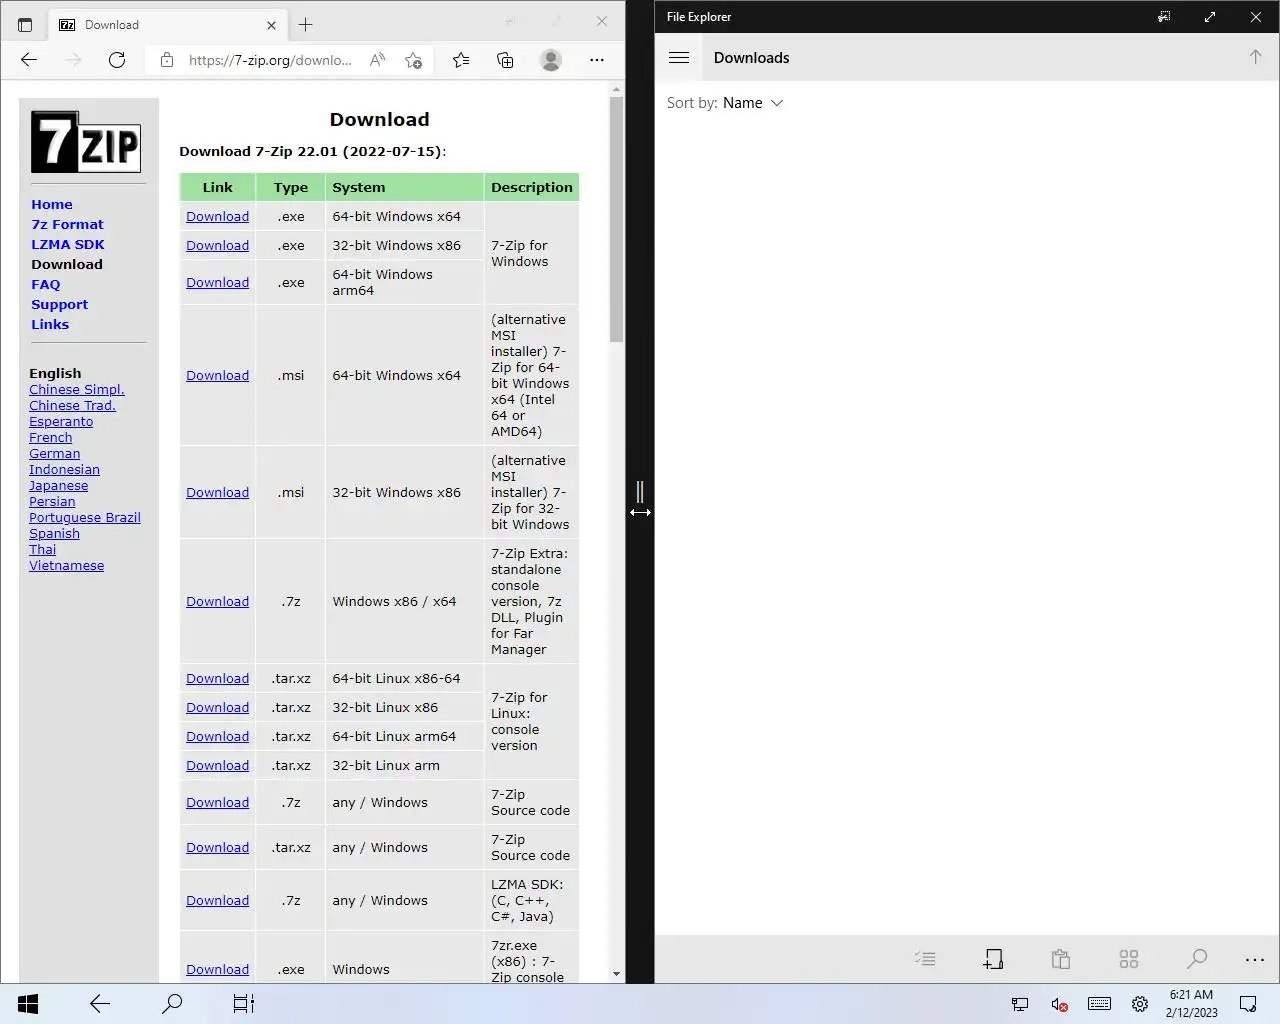Screen dimensions: 1280x1024
Task: Open the Edge profile avatar
Action: click(551, 60)
